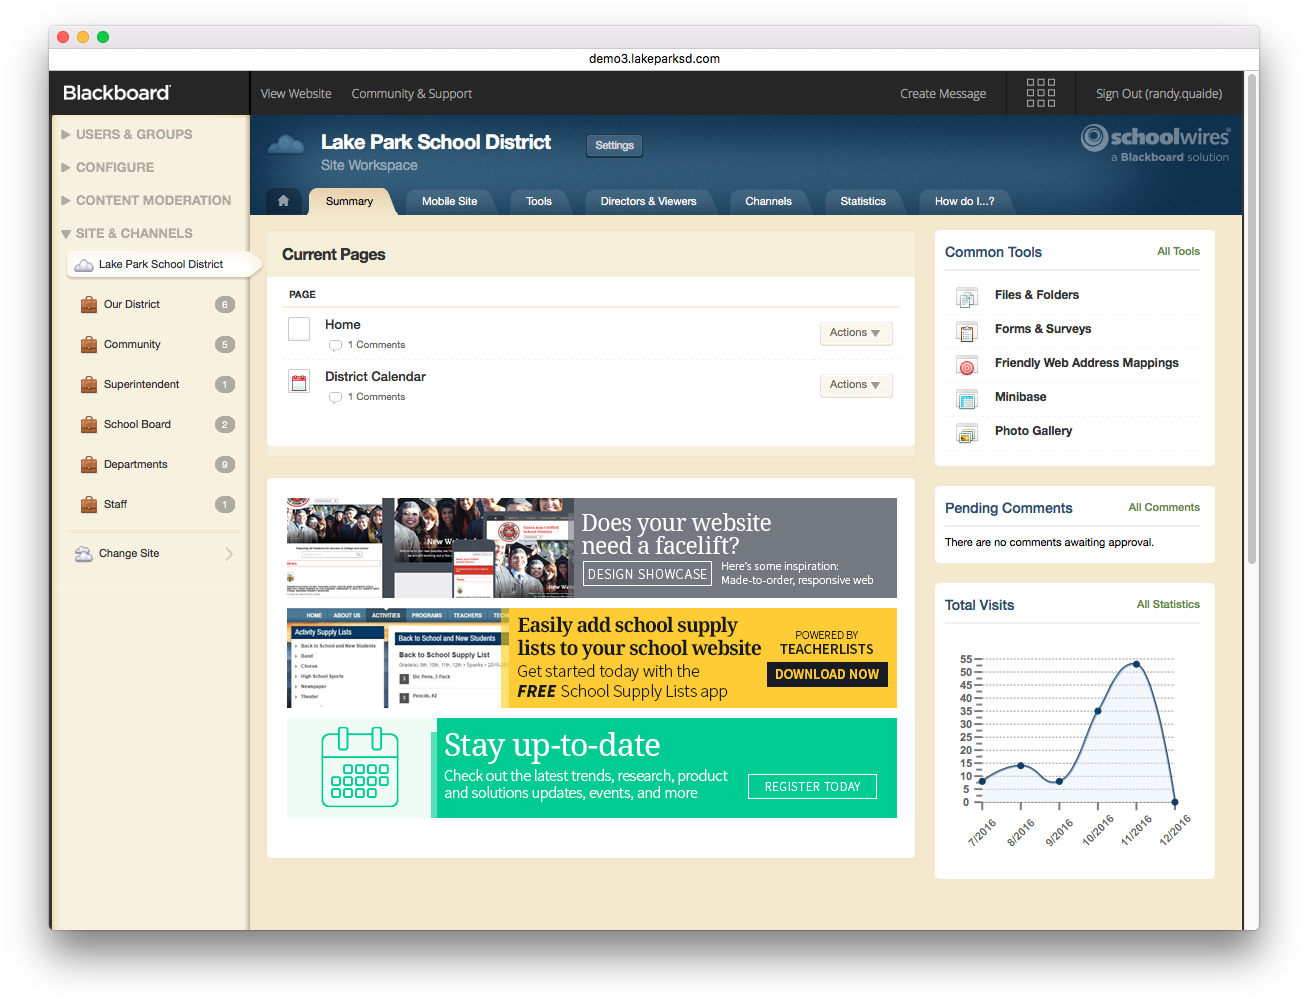Click the Superintendent briefcase icon
This screenshot has width=1307, height=1003.
point(89,384)
